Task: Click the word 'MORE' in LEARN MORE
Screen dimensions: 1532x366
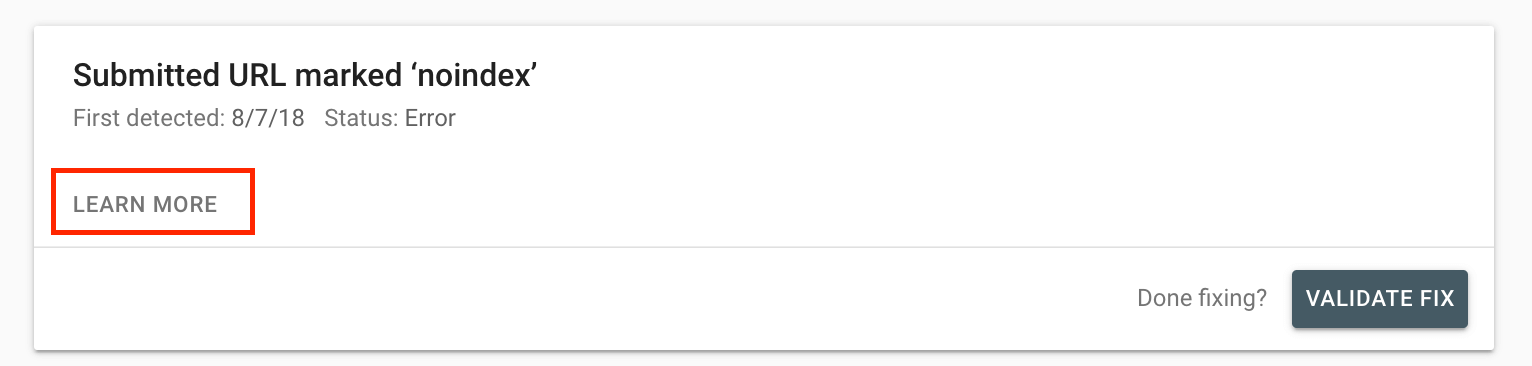Action: [x=185, y=204]
